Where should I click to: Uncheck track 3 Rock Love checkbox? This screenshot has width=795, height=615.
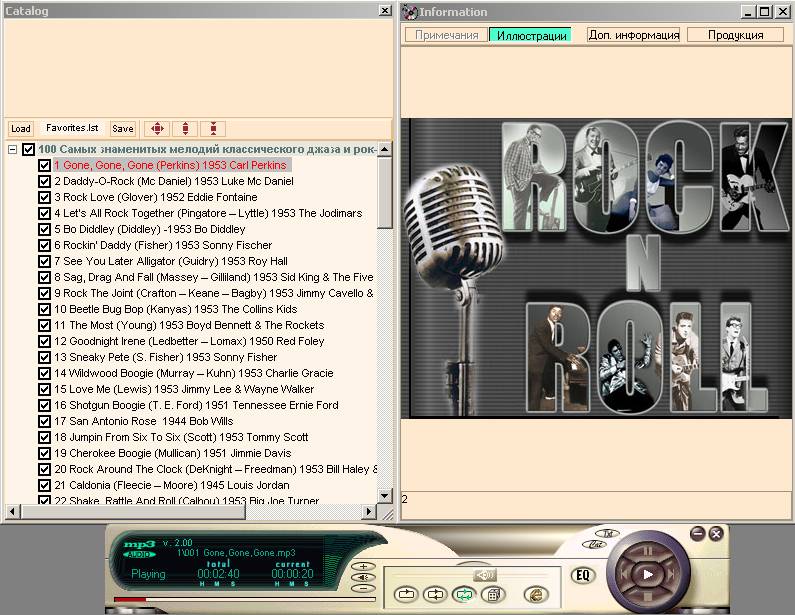pos(44,197)
